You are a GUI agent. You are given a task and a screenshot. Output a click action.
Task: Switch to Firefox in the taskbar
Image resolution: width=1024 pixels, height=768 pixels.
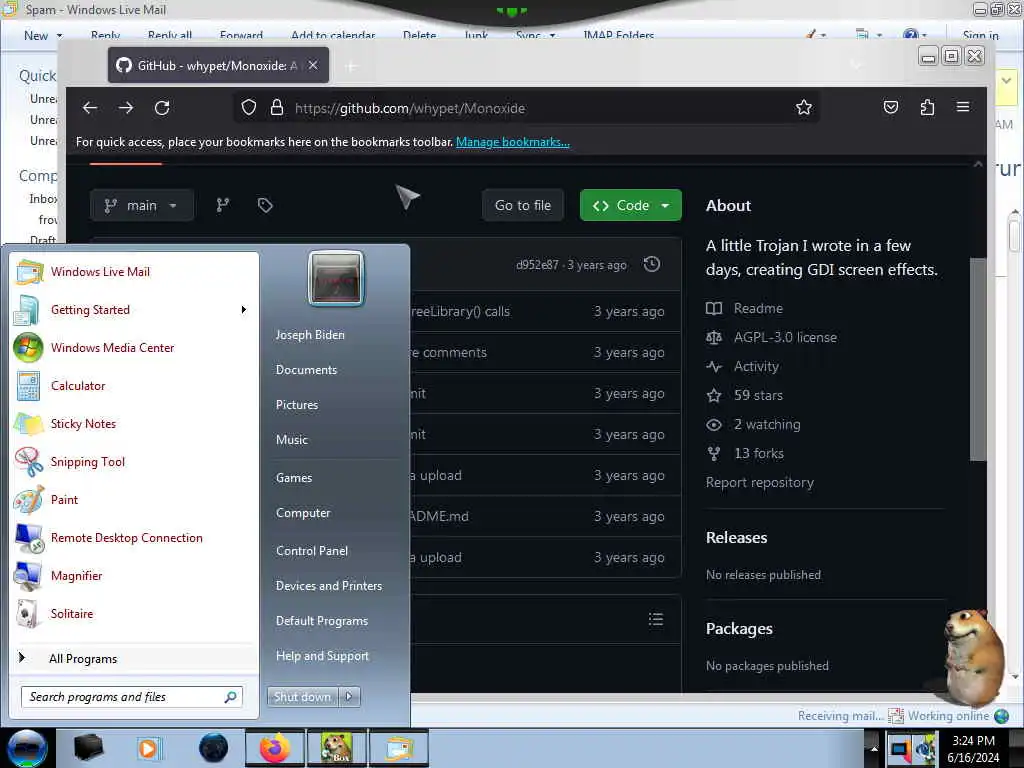coord(274,748)
